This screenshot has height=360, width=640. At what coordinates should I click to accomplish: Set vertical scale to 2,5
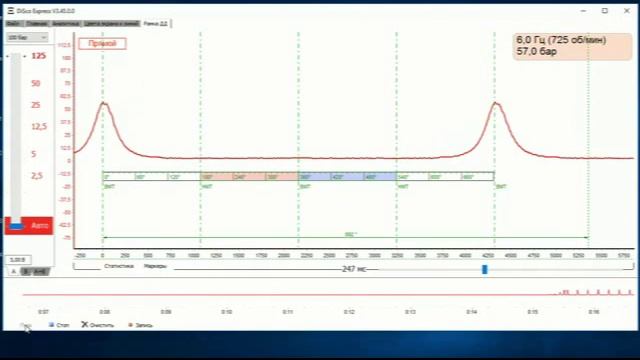coord(37,176)
